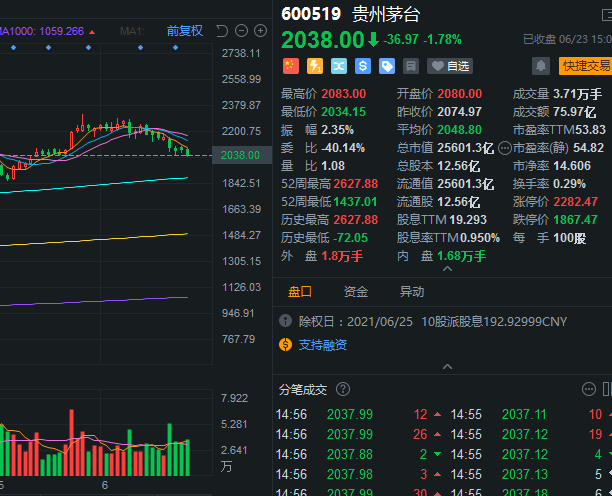Click the orange lightning level-1 icon
612x496 pixels.
tap(315, 66)
